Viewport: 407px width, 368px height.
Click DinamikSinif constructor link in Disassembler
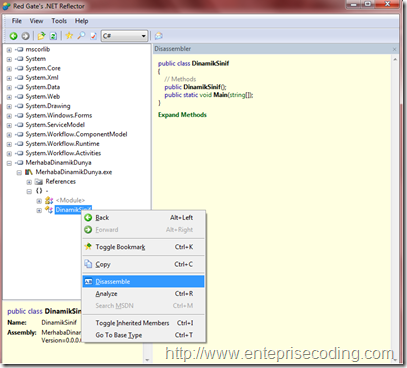(x=202, y=87)
